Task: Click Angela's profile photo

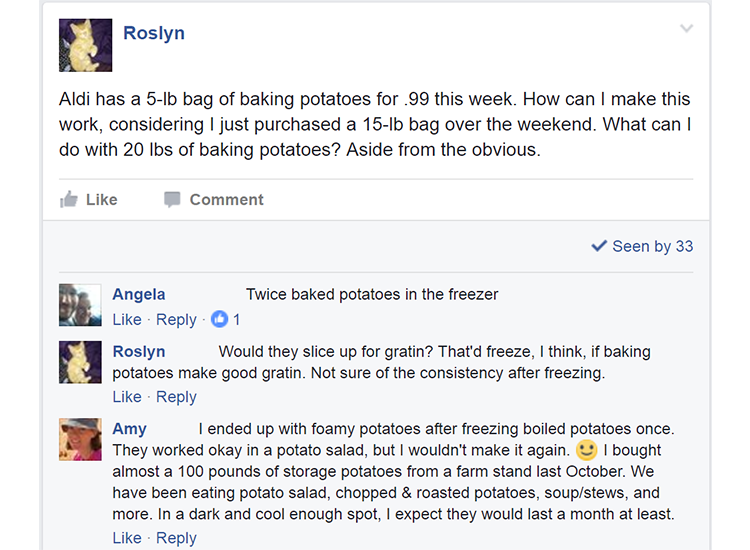Action: pos(80,305)
